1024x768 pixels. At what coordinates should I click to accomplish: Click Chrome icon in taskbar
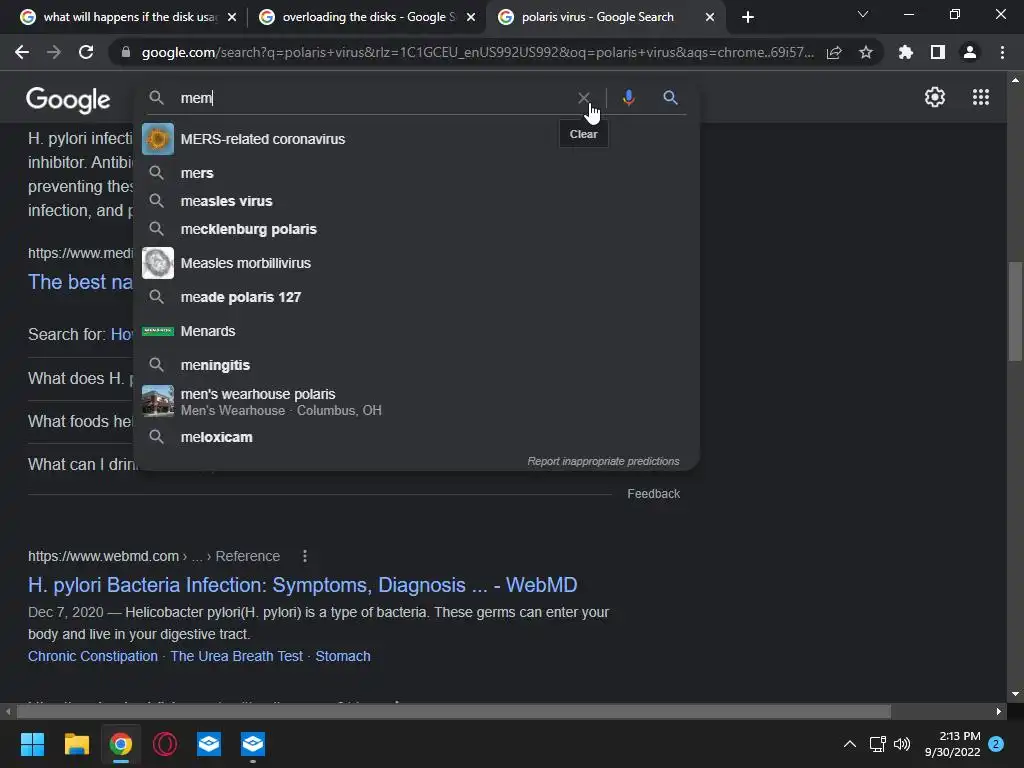pos(121,744)
